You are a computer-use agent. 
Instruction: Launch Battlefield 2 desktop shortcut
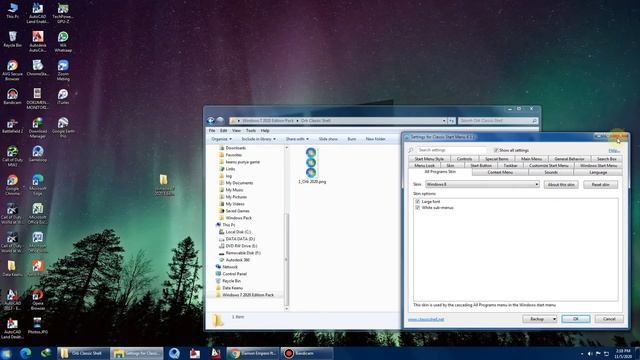tap(12, 125)
